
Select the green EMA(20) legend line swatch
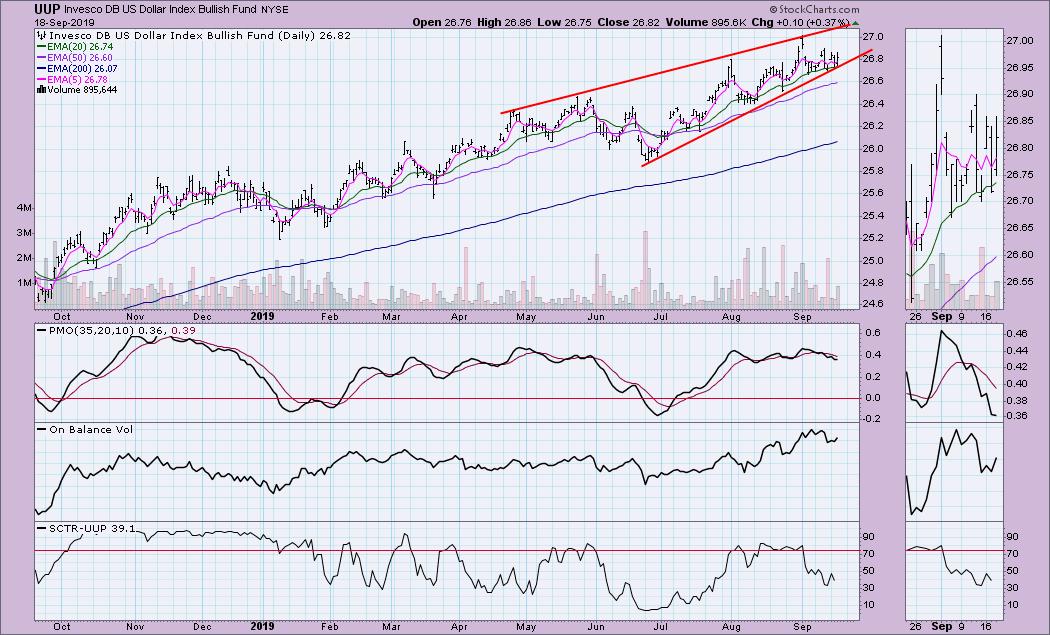pyautogui.click(x=42, y=47)
